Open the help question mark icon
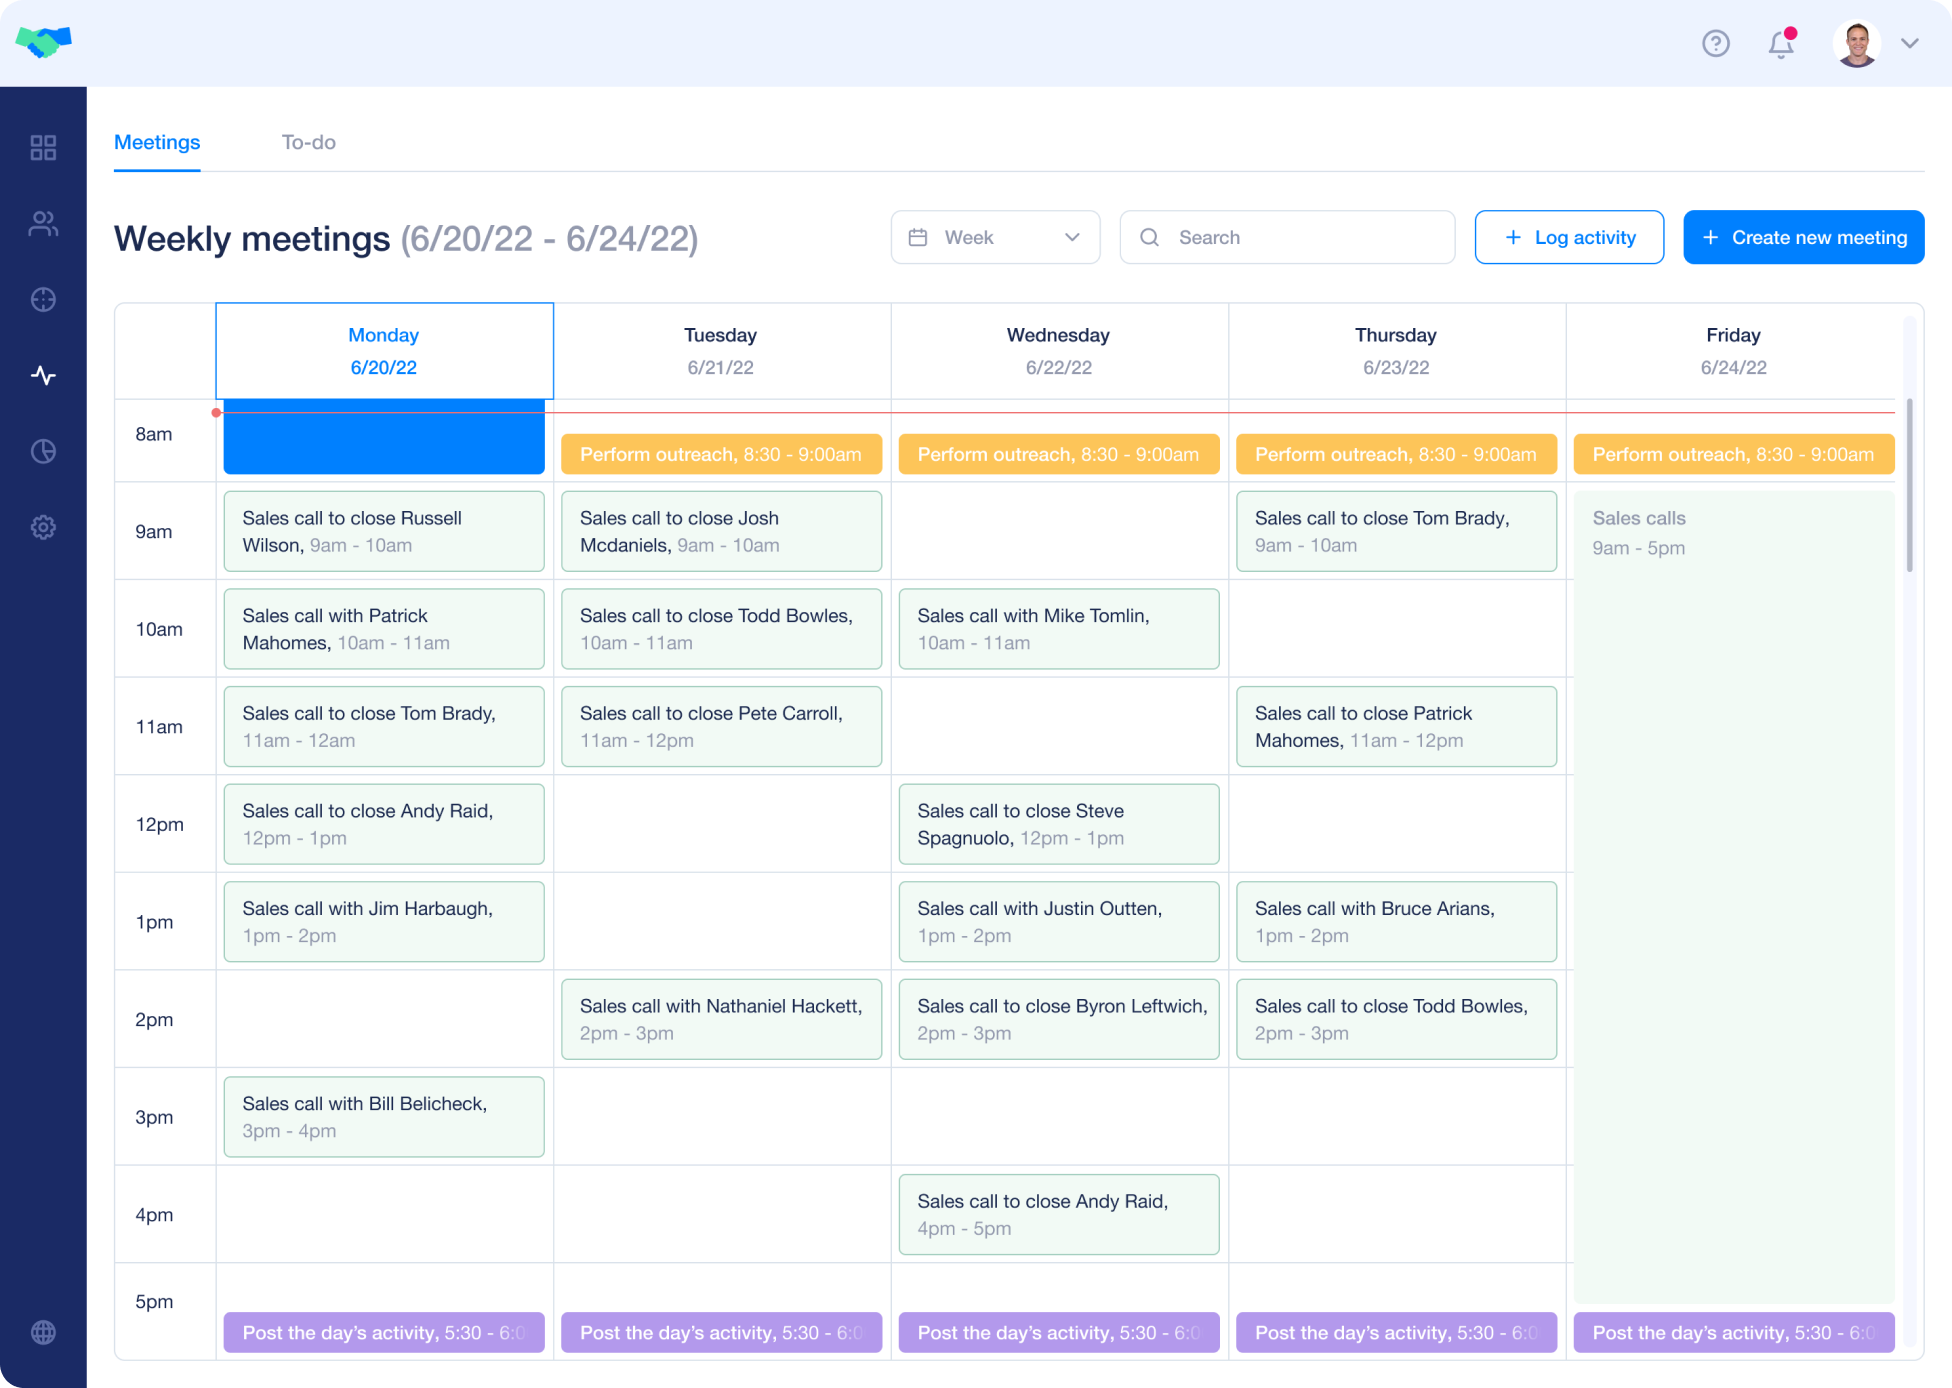Viewport: 1952px width, 1388px height. [1716, 43]
